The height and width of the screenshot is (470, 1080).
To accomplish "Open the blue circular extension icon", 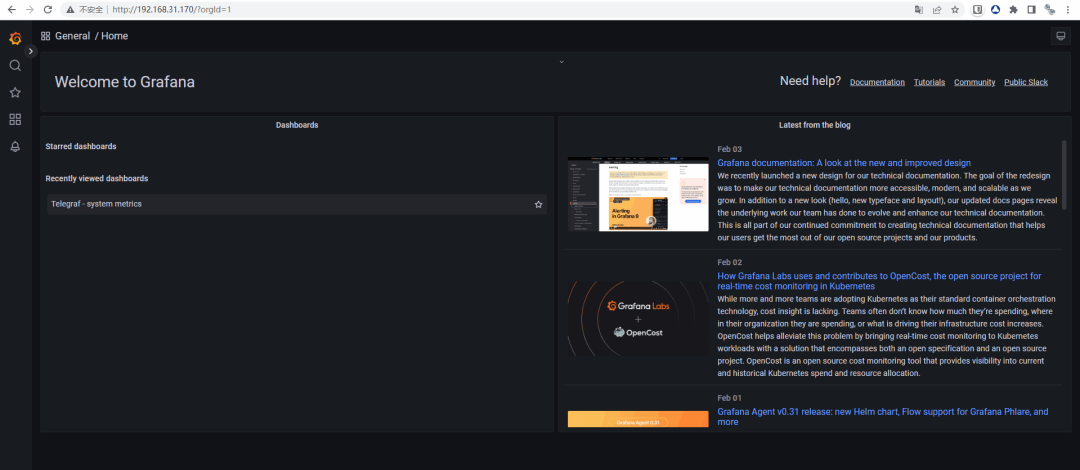I will (995, 10).
